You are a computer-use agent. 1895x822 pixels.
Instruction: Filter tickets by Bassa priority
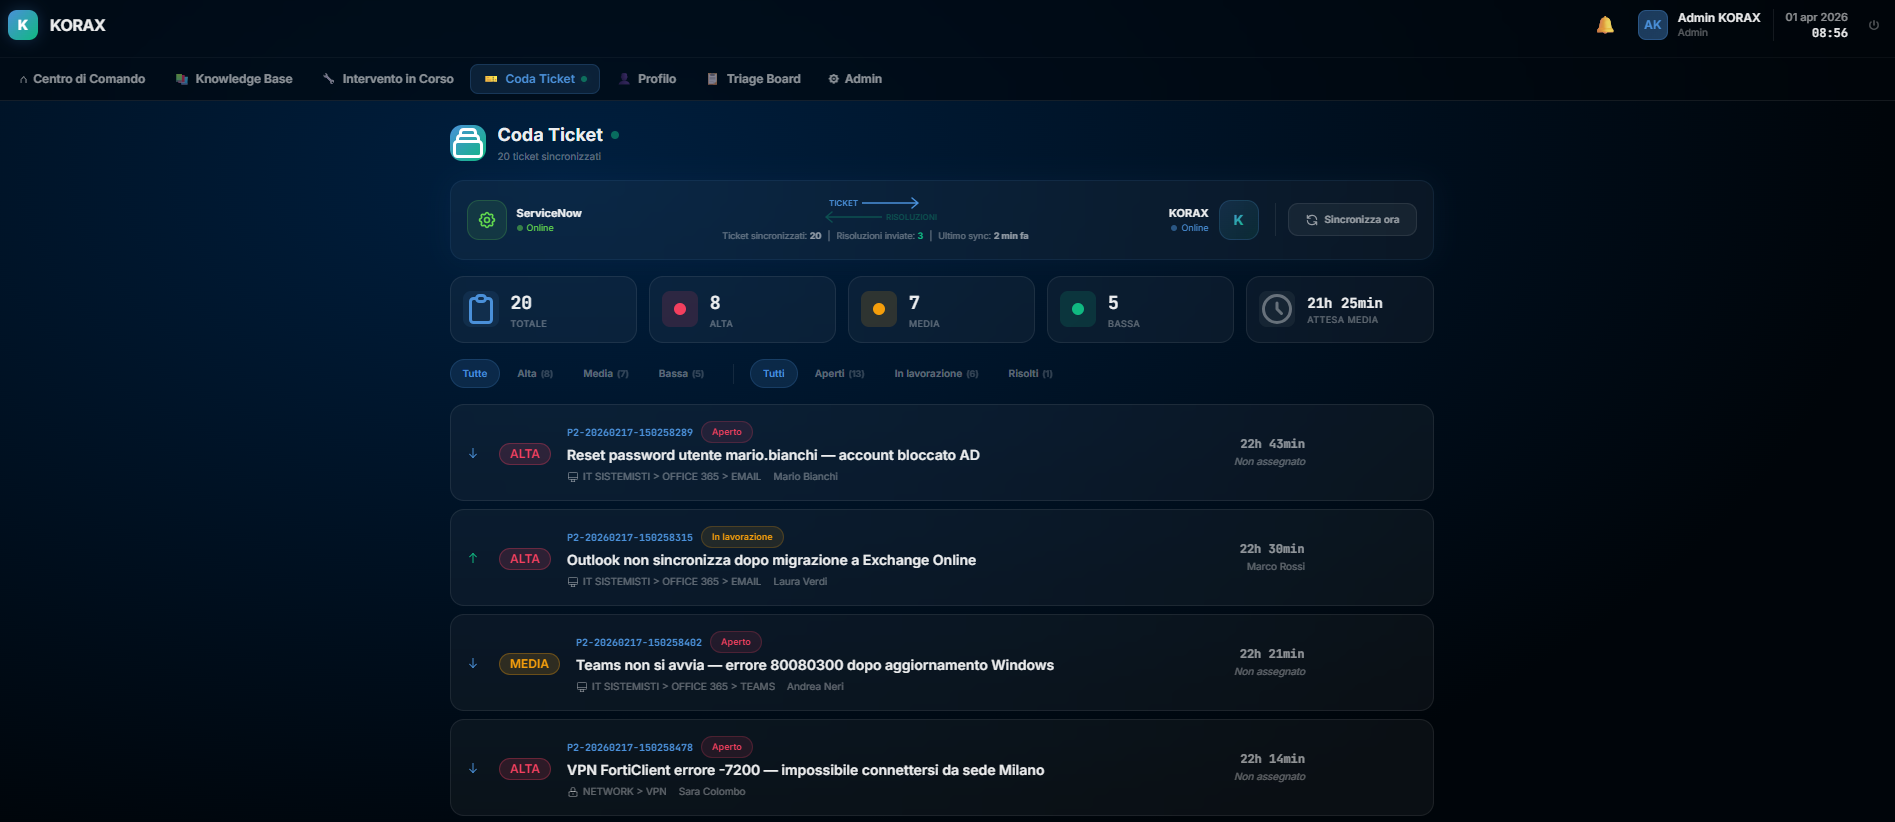[681, 374]
